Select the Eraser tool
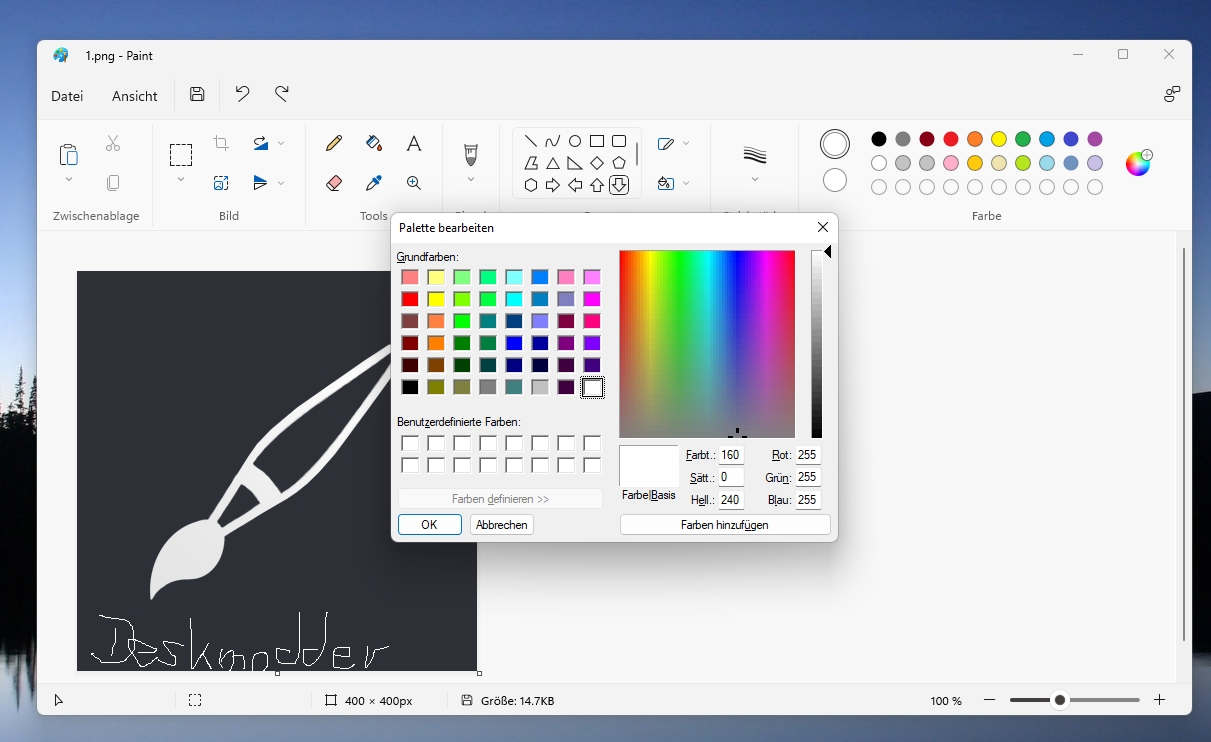The width and height of the screenshot is (1211, 742). tap(334, 183)
